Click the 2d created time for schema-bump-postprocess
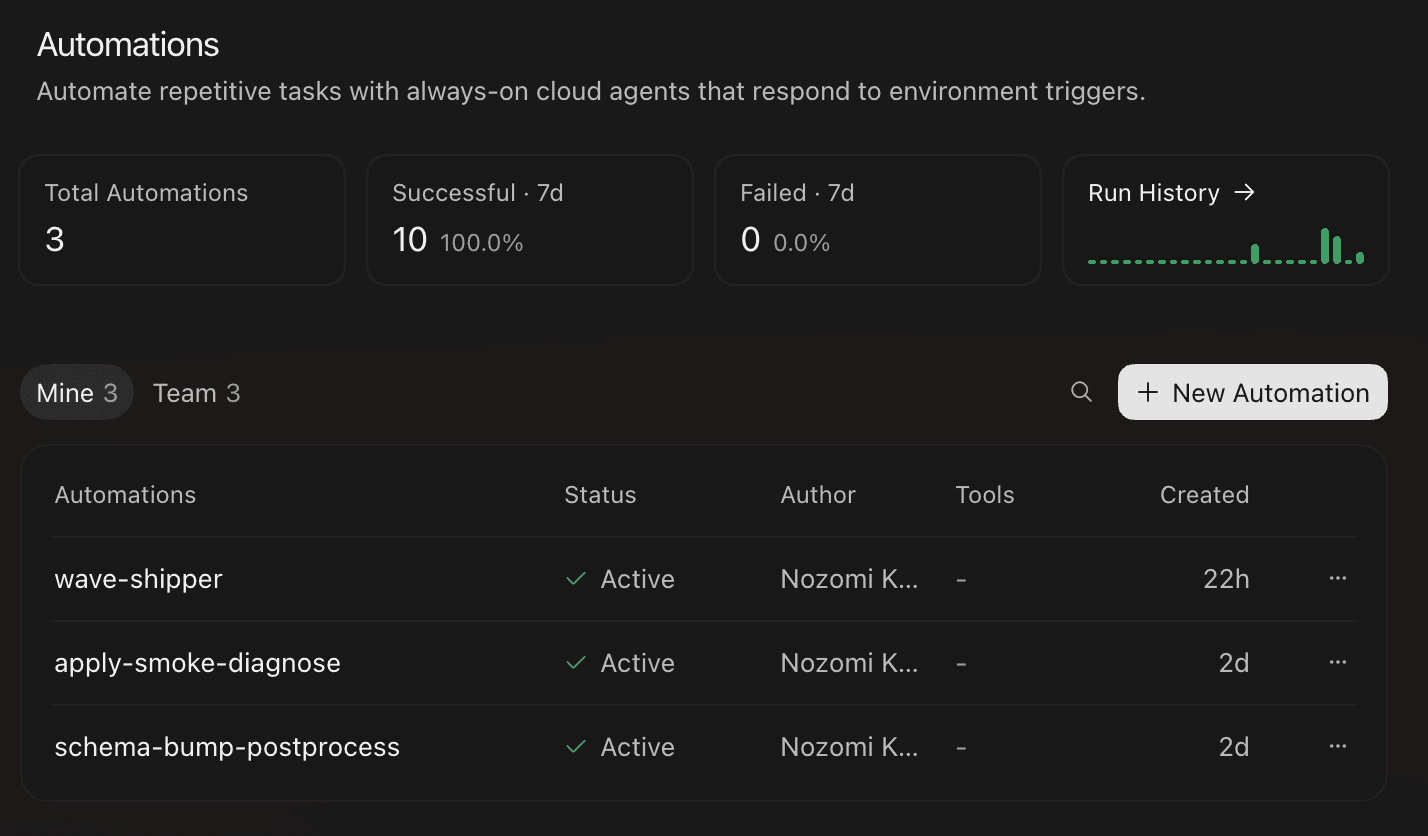This screenshot has width=1428, height=836. tap(1234, 747)
